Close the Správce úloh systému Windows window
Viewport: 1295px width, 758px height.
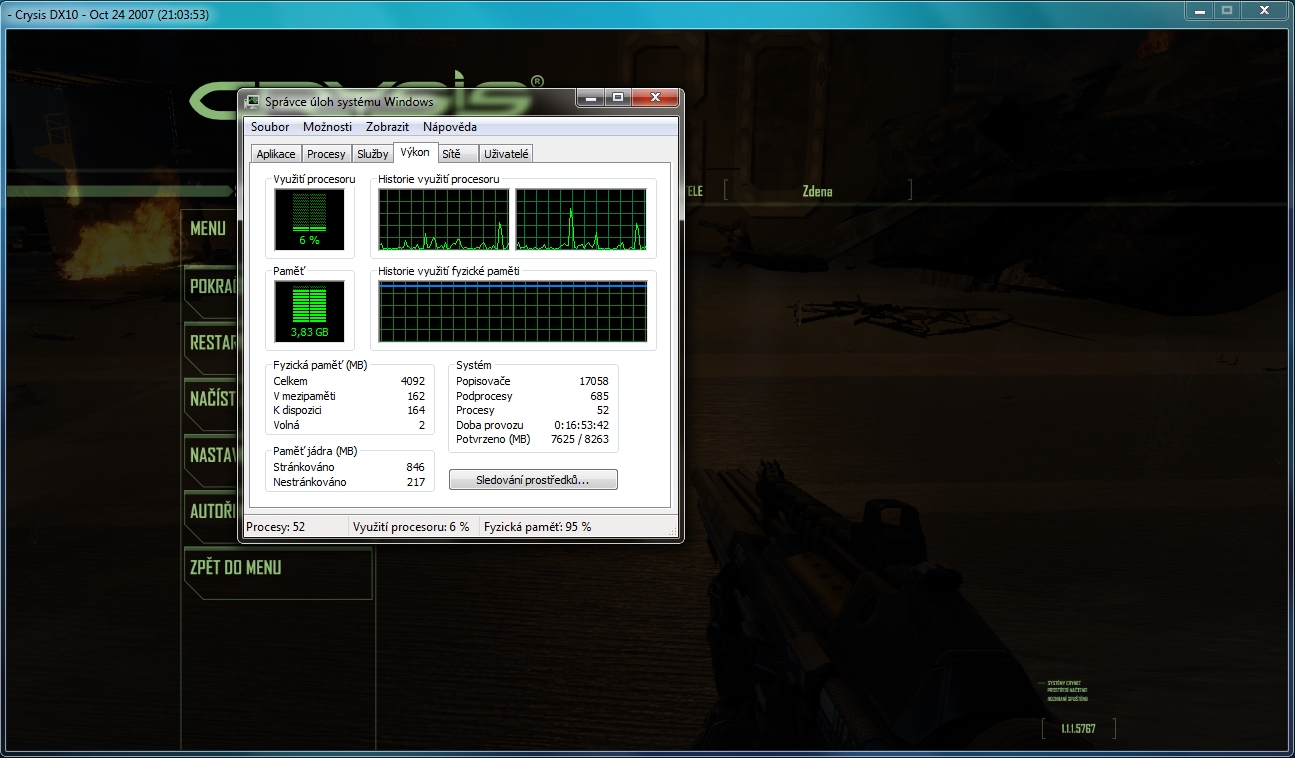point(656,98)
